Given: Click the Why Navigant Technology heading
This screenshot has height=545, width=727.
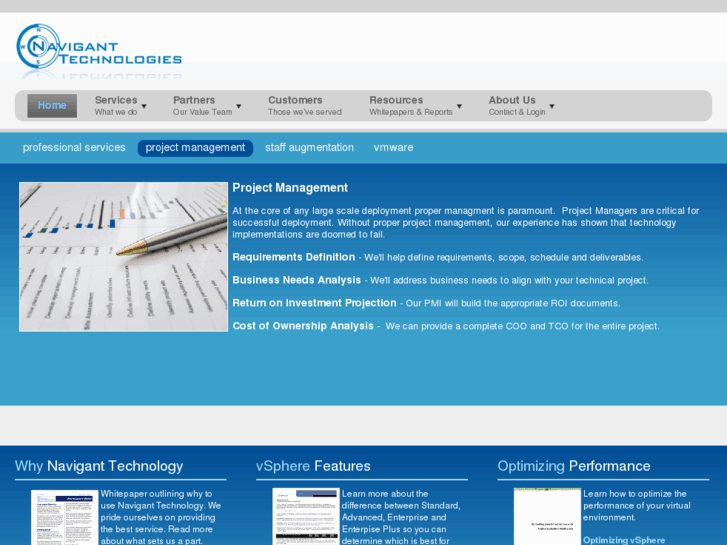Looking at the screenshot, I should tap(99, 466).
